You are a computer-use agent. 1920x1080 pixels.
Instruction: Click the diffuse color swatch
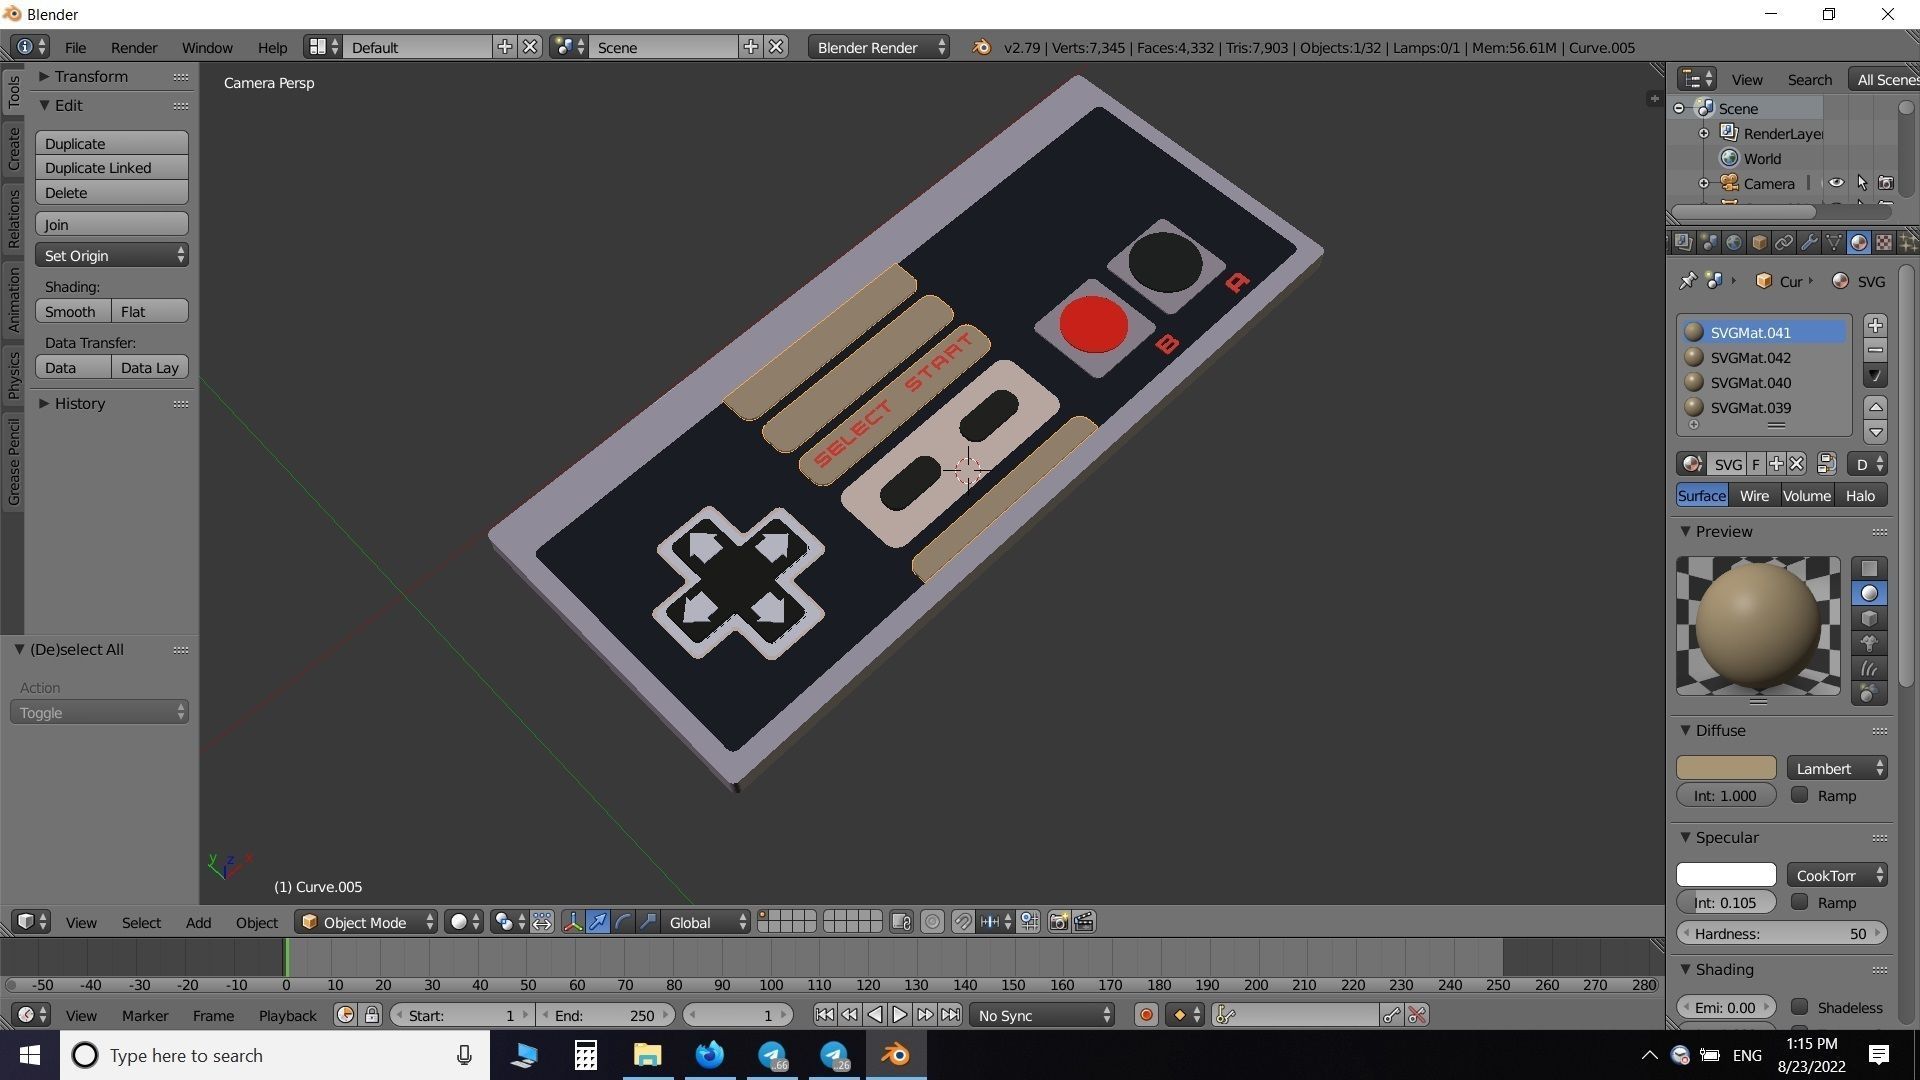pyautogui.click(x=1726, y=768)
